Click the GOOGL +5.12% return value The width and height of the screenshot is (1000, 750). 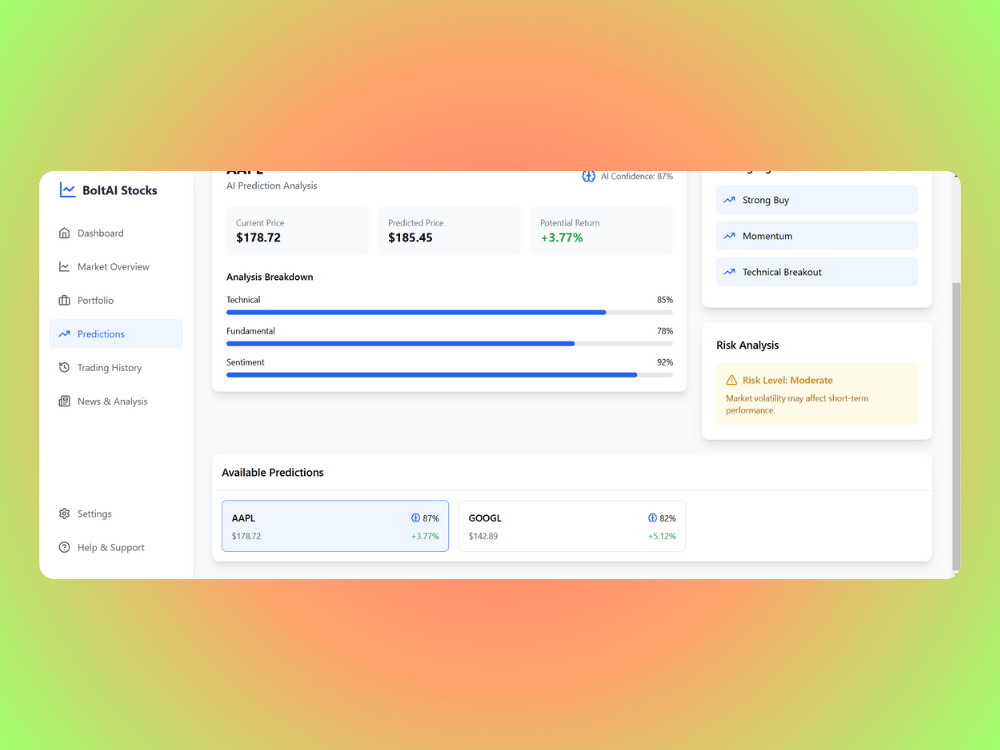[x=662, y=536]
